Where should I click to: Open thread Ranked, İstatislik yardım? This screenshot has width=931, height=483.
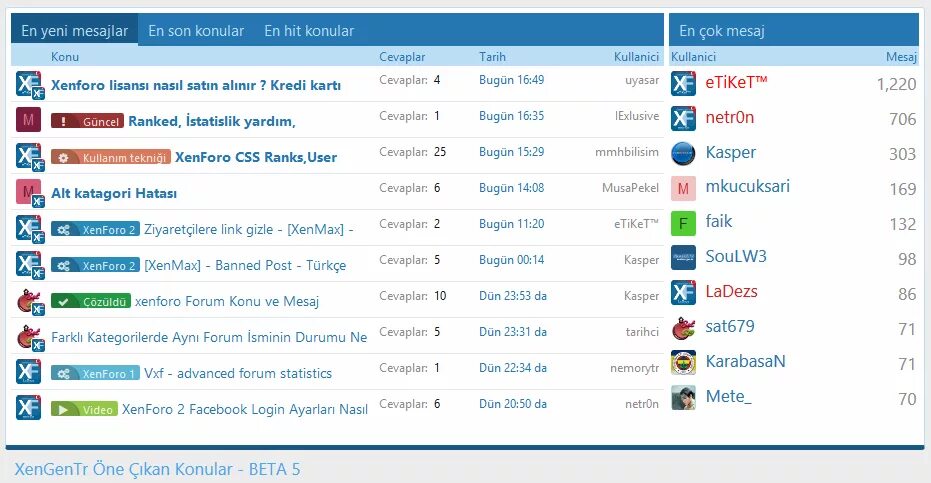(212, 121)
